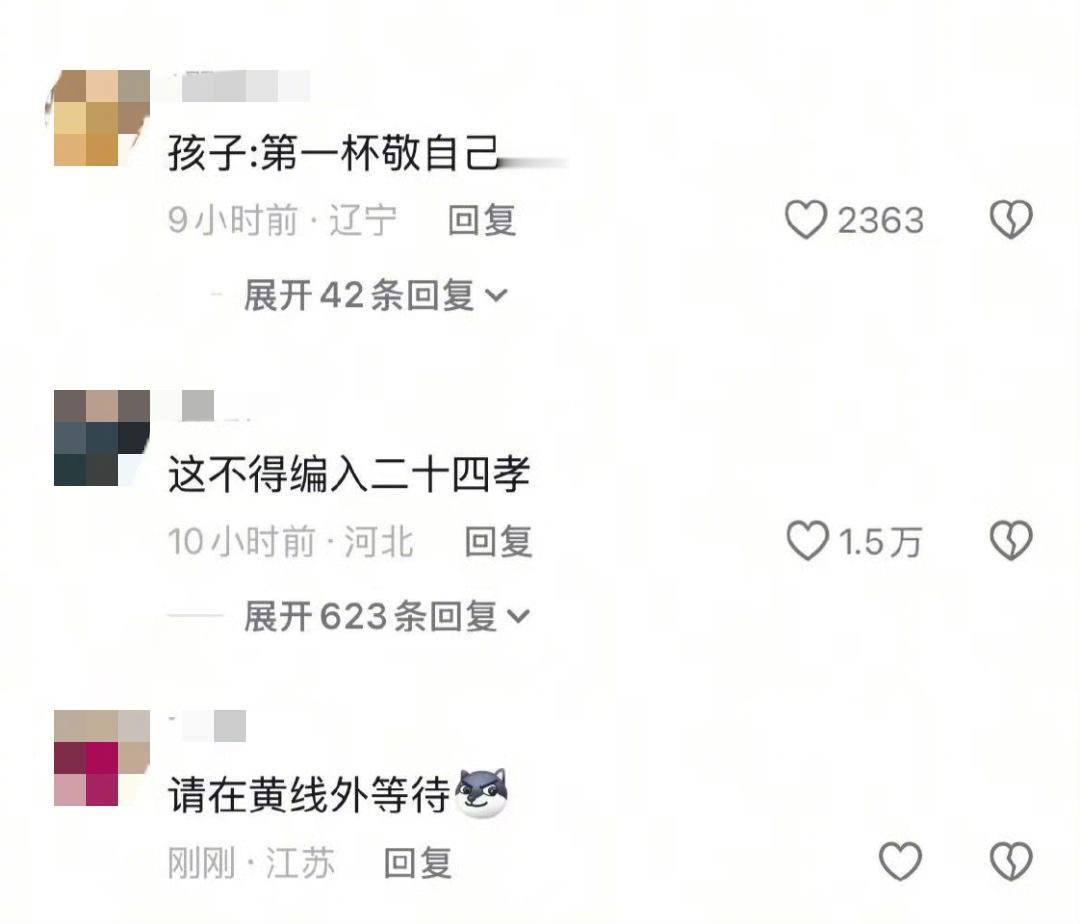Tap chevron beside 展开42条回复
1080x924 pixels.
tap(497, 296)
